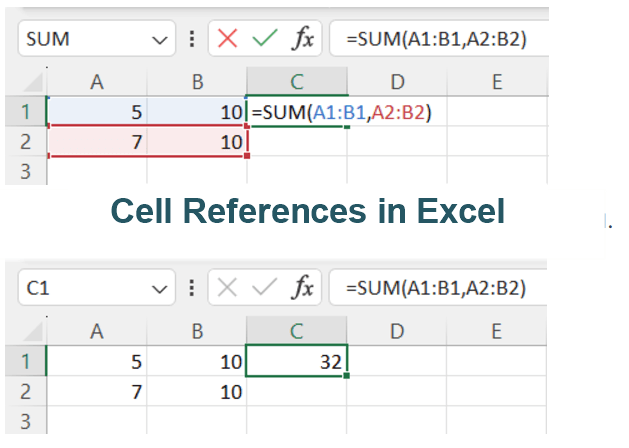Select the column A header in the bottom spreadsheet
This screenshot has width=629, height=448.
[x=97, y=331]
